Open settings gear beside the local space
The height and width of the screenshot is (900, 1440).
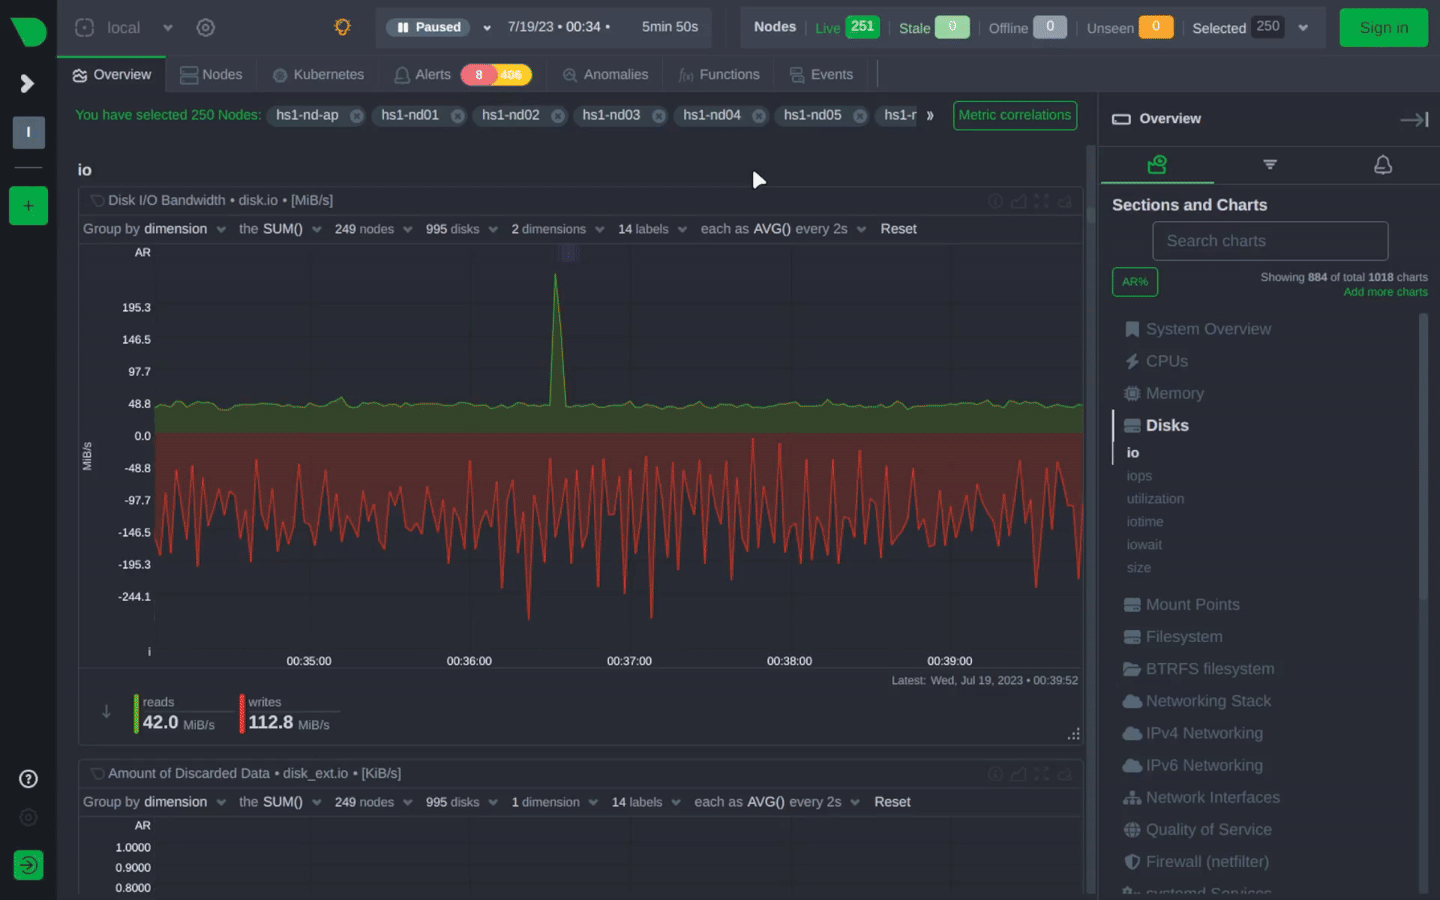pos(205,27)
